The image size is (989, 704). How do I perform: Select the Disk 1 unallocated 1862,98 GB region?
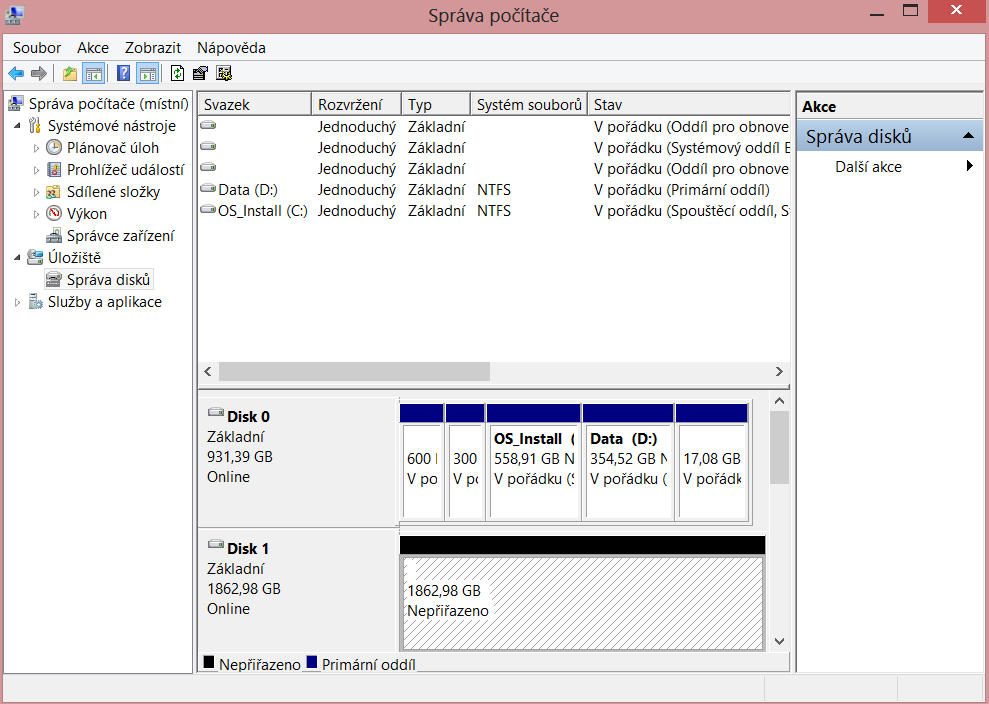[582, 601]
